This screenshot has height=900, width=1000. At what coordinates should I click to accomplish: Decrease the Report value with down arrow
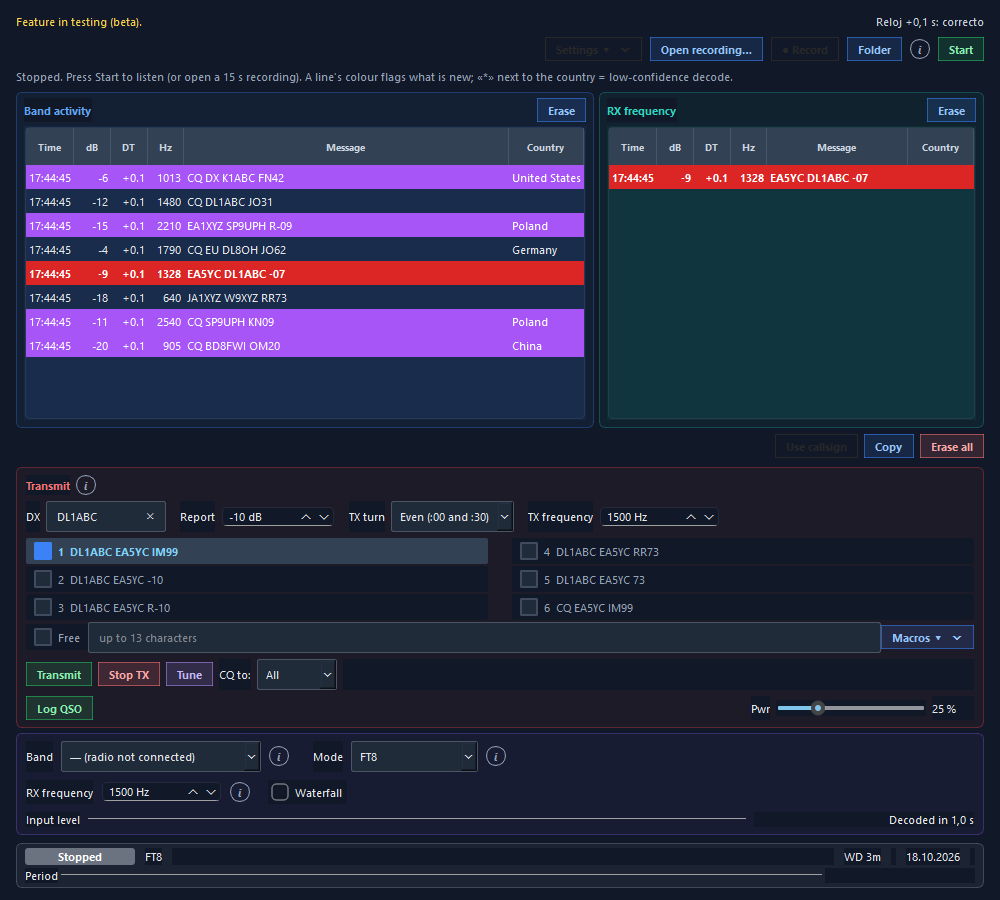point(324,517)
